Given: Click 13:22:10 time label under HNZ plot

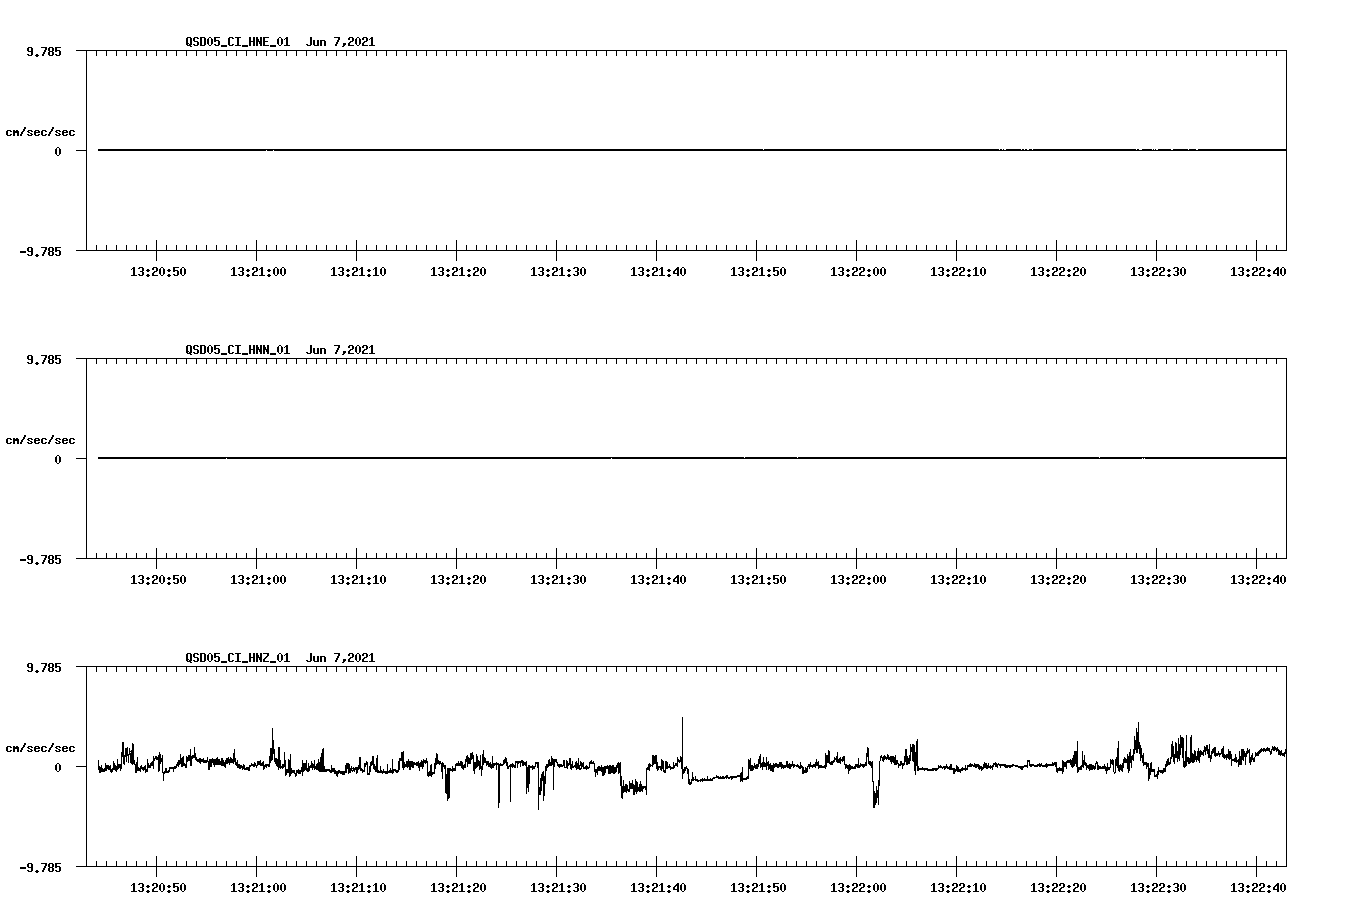Looking at the screenshot, I should pos(958,888).
